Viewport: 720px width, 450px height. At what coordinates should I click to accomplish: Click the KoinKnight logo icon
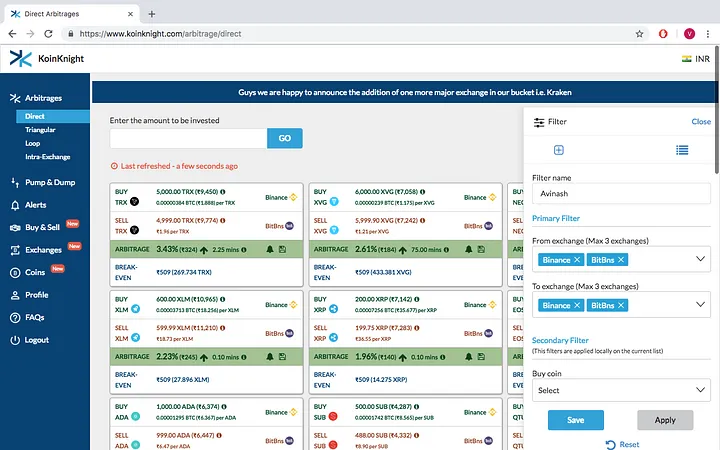(x=20, y=59)
